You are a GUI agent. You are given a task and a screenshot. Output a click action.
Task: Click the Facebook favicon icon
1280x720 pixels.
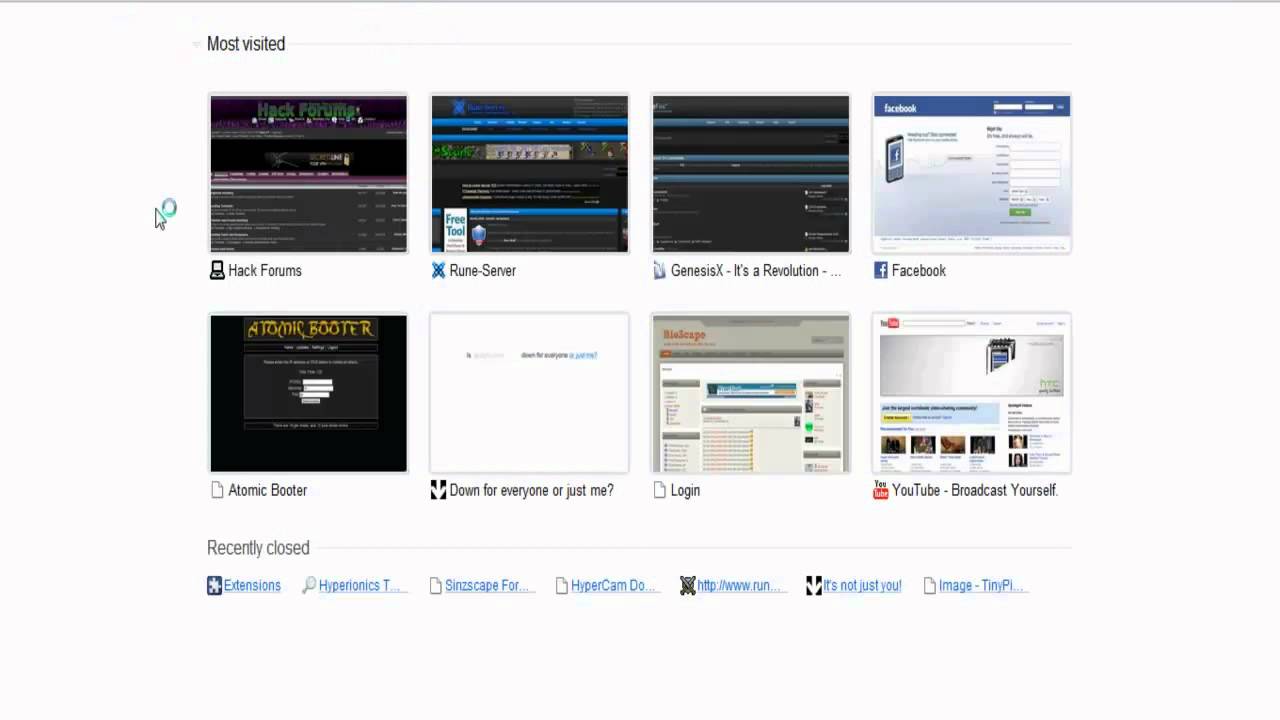[880, 270]
